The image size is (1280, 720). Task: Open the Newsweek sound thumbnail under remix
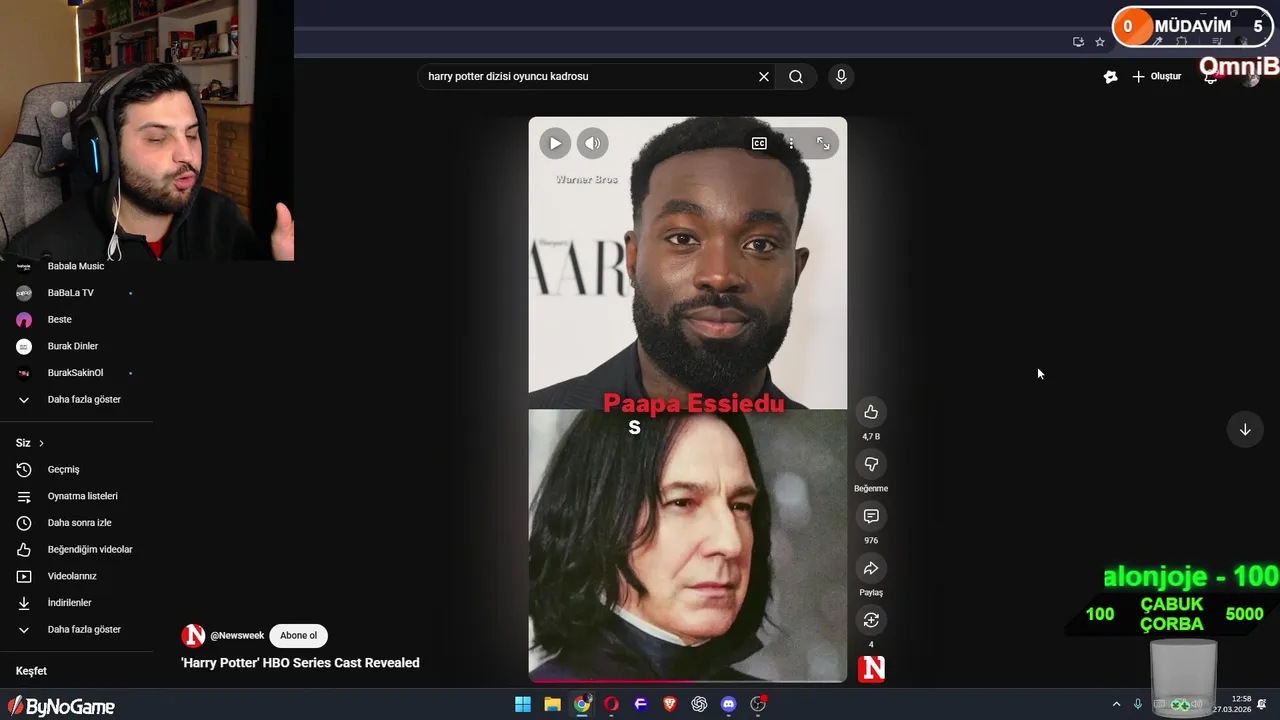871,668
